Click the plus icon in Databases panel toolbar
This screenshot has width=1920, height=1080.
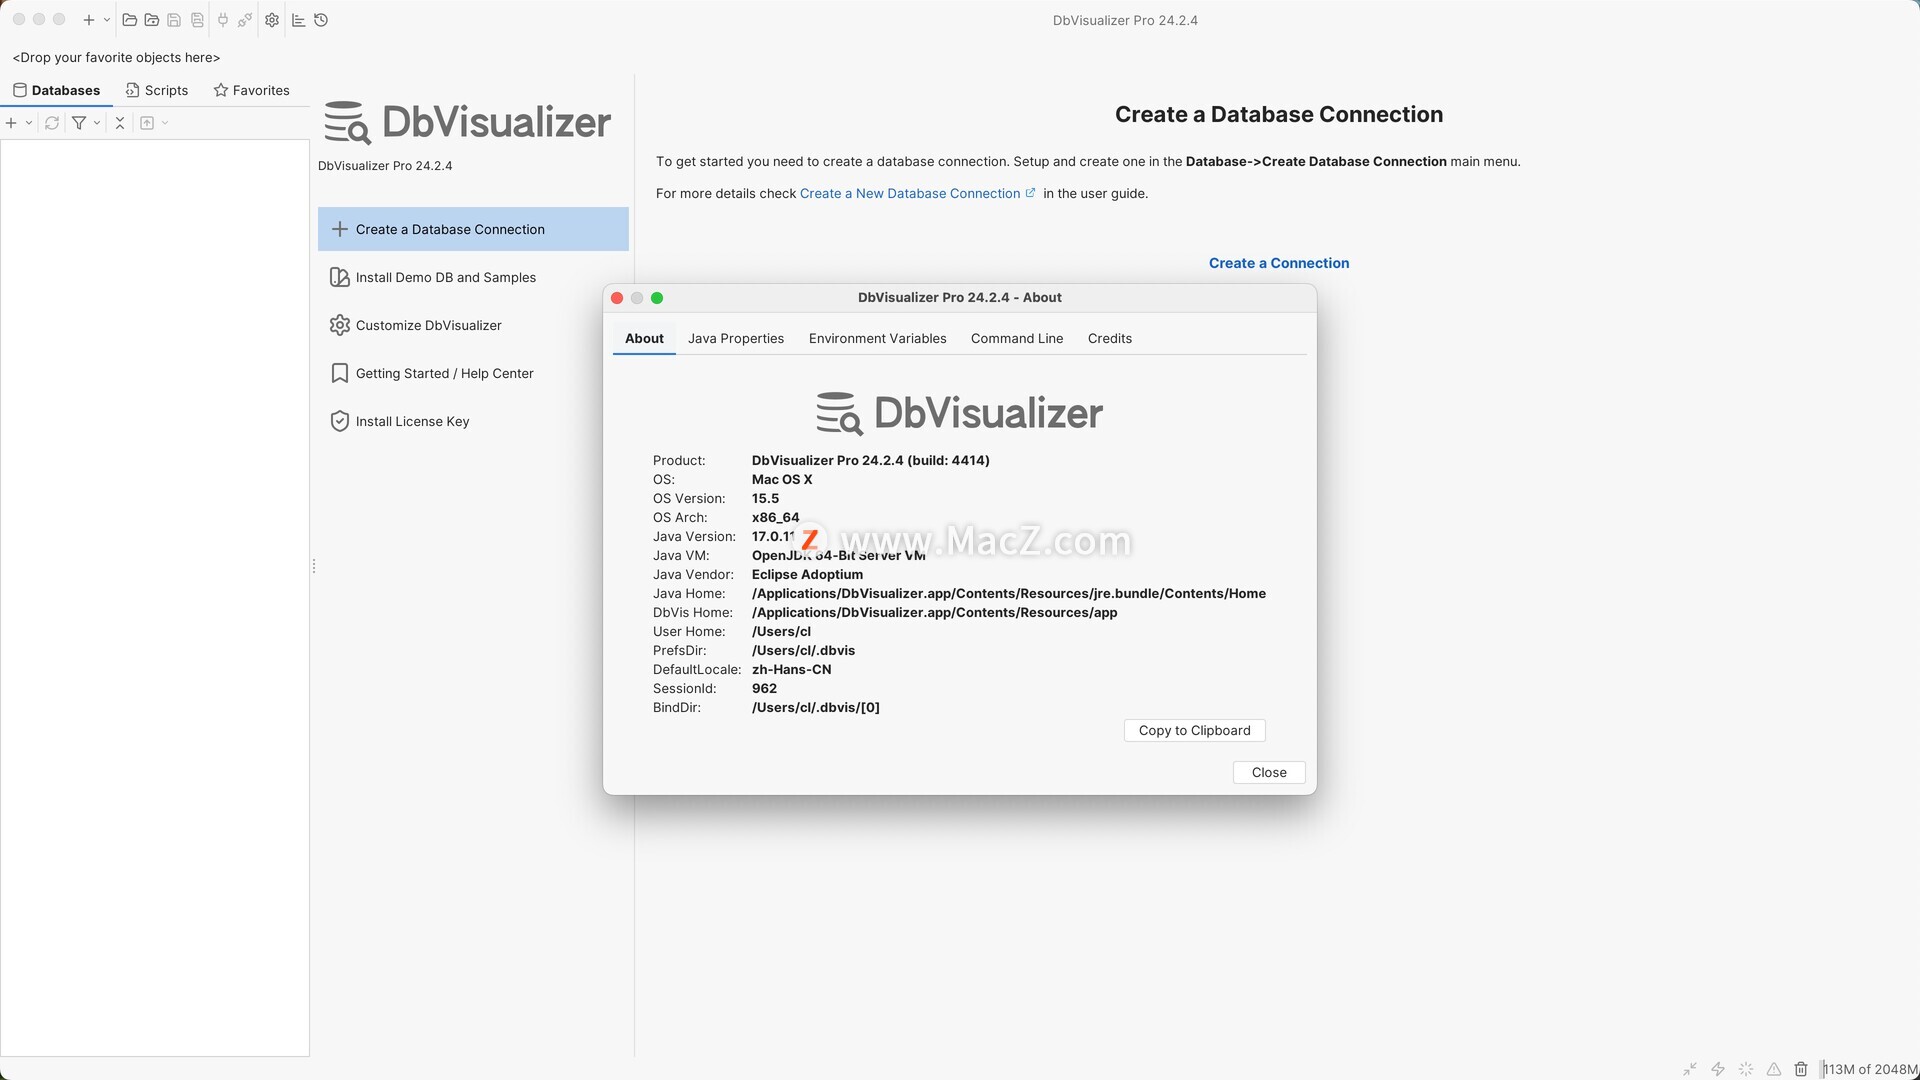(11, 123)
